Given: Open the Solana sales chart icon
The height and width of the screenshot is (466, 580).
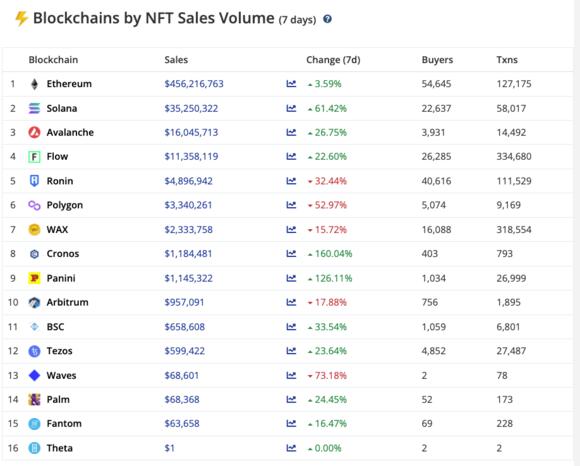Looking at the screenshot, I should click(x=291, y=108).
